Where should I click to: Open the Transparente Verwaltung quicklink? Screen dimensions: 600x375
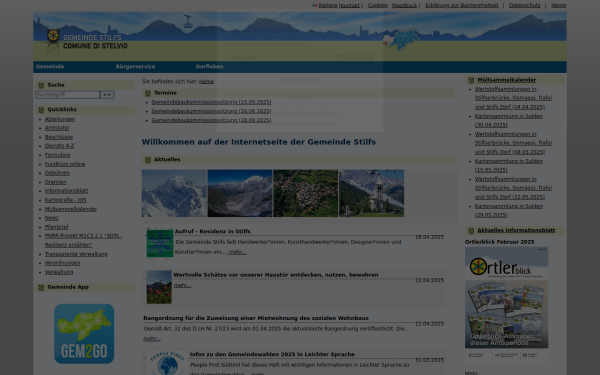76,254
